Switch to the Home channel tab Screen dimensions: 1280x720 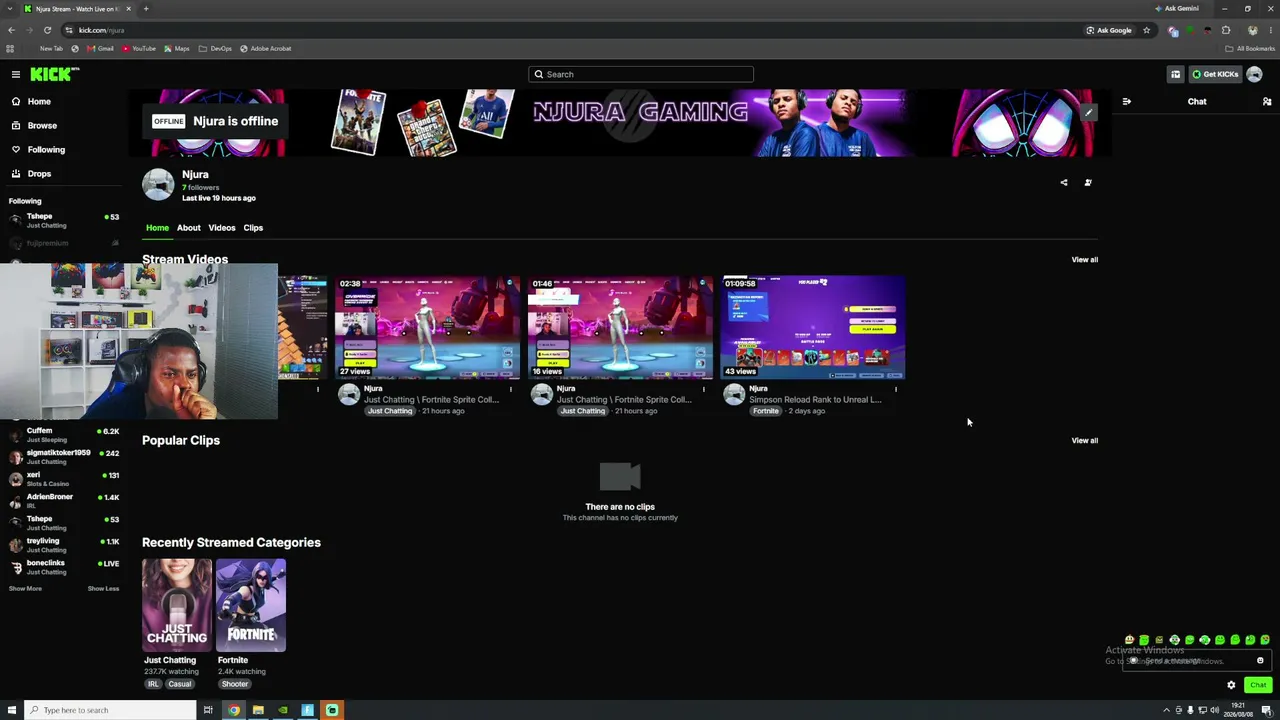[157, 228]
